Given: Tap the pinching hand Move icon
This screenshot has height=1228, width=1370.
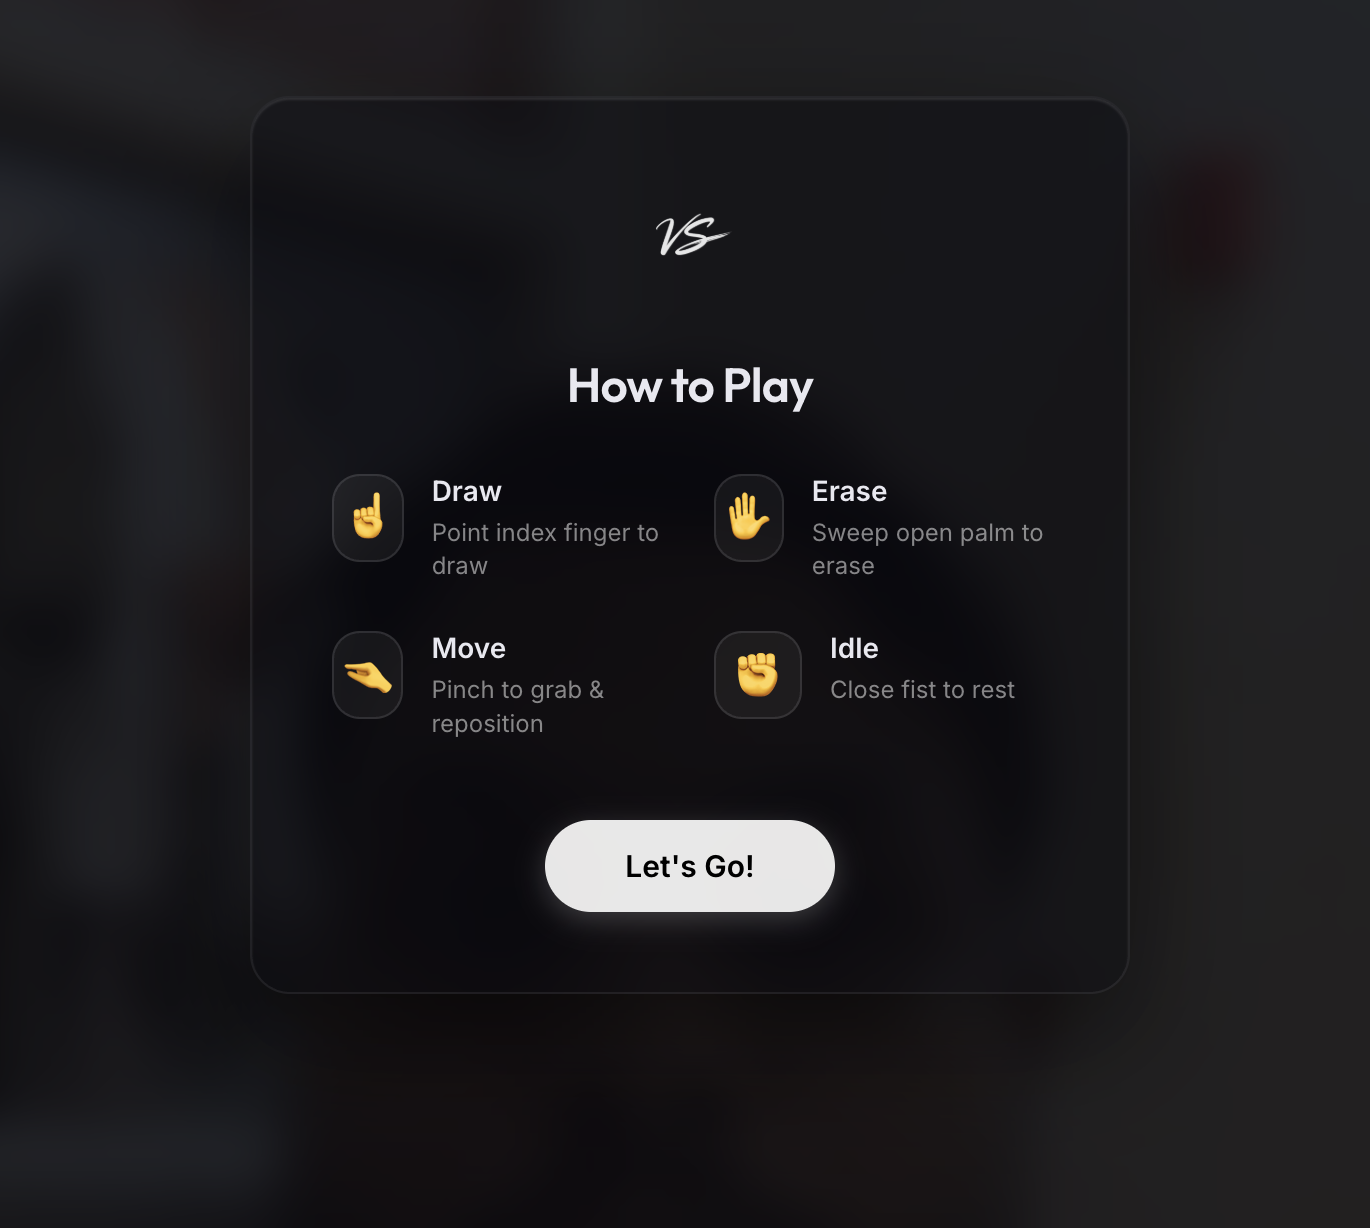Looking at the screenshot, I should (368, 675).
